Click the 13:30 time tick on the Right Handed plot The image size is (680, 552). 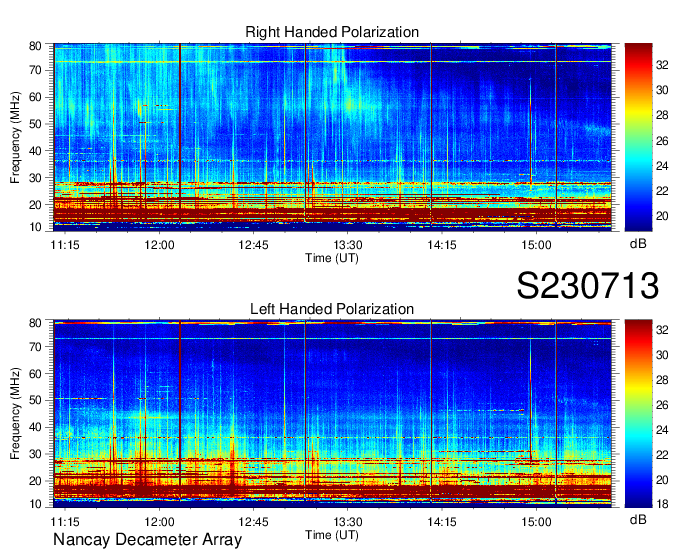[347, 245]
